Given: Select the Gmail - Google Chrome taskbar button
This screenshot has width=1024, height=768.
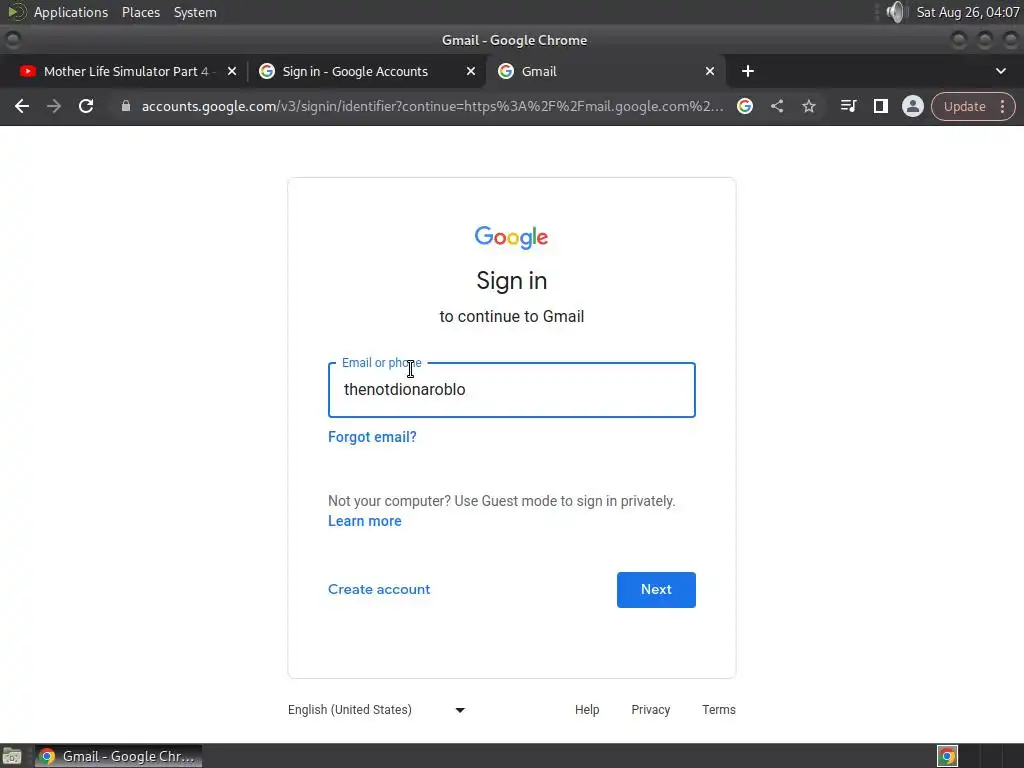Looking at the screenshot, I should pos(118,756).
